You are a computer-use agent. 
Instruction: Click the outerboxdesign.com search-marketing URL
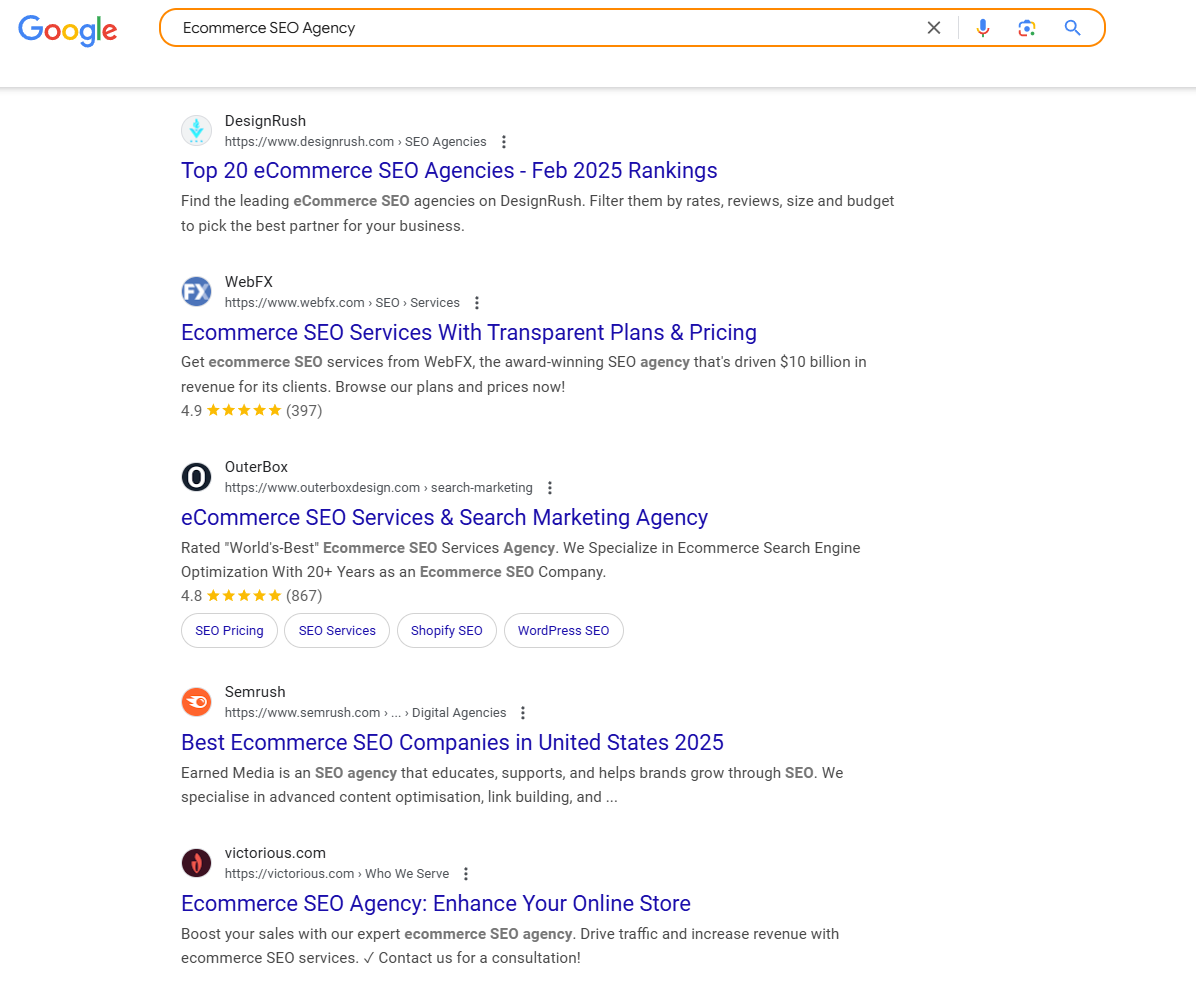(378, 488)
